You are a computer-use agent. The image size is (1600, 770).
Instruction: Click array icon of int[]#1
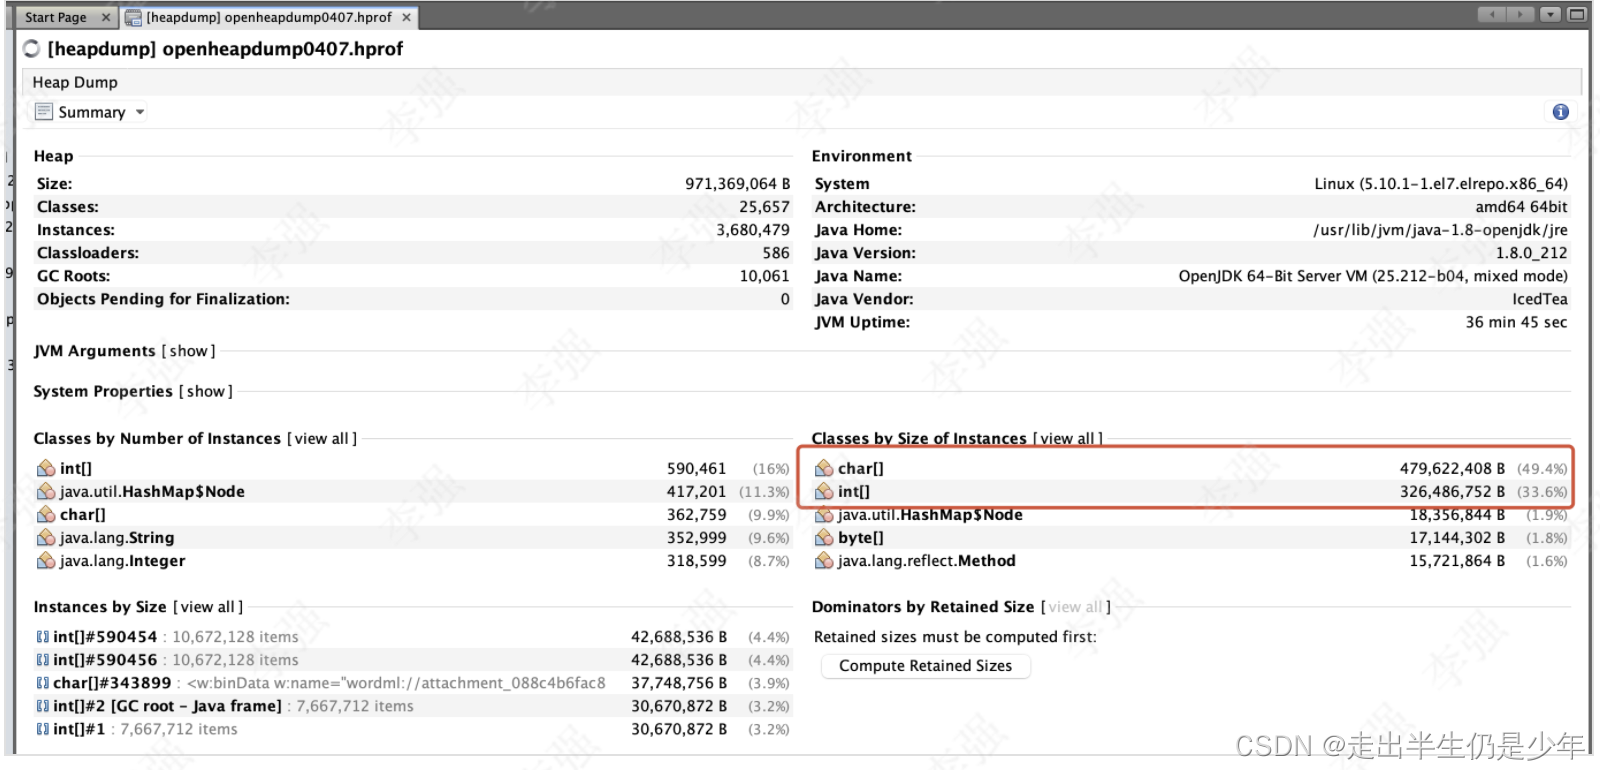pos(42,729)
